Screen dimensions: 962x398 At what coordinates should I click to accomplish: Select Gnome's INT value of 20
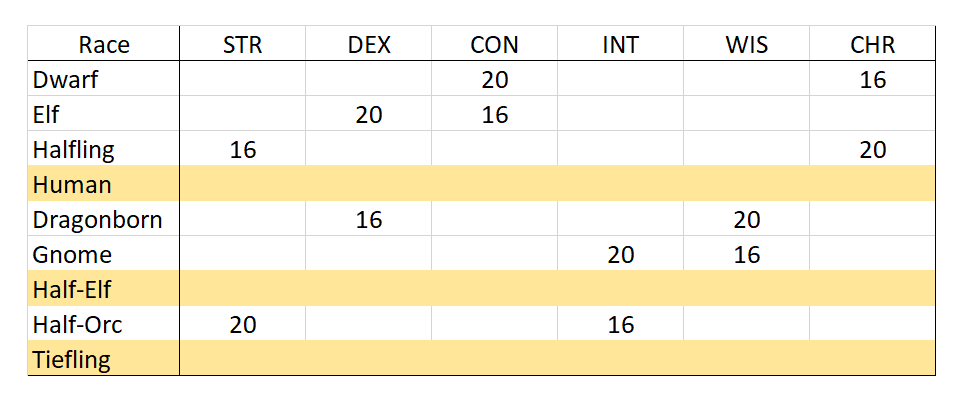click(x=620, y=253)
